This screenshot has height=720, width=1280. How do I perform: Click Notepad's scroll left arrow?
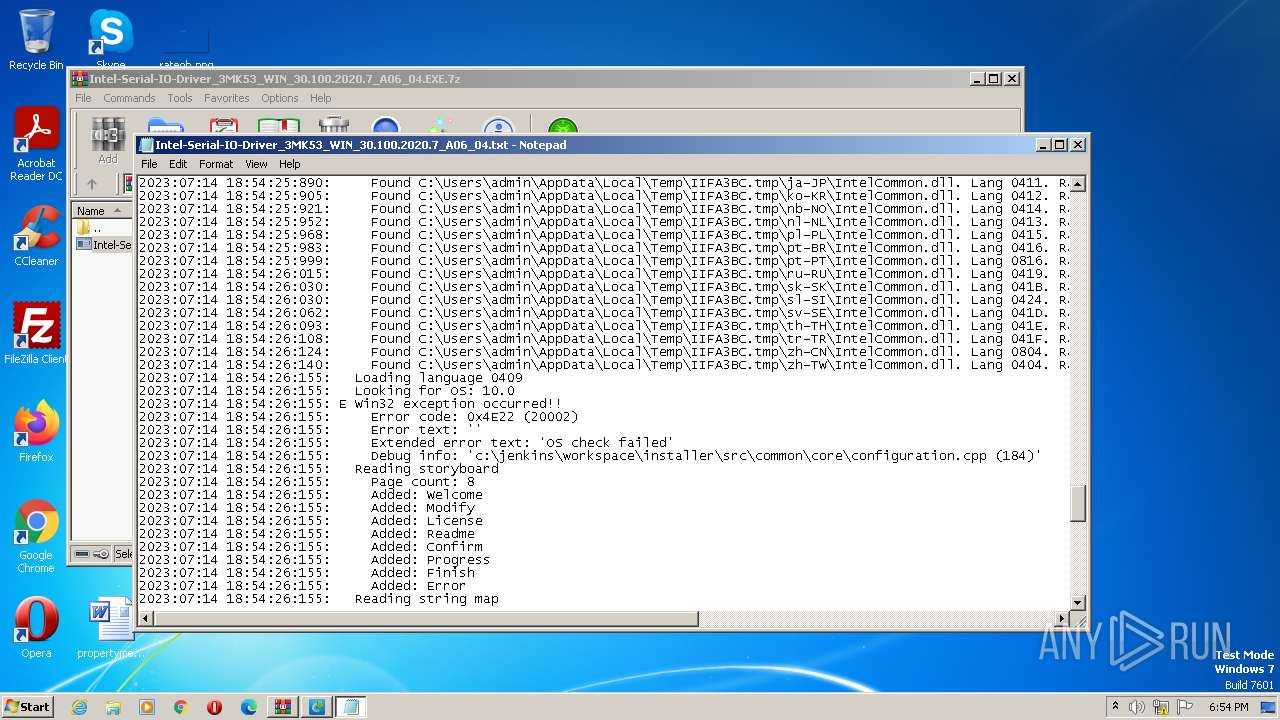click(x=146, y=619)
